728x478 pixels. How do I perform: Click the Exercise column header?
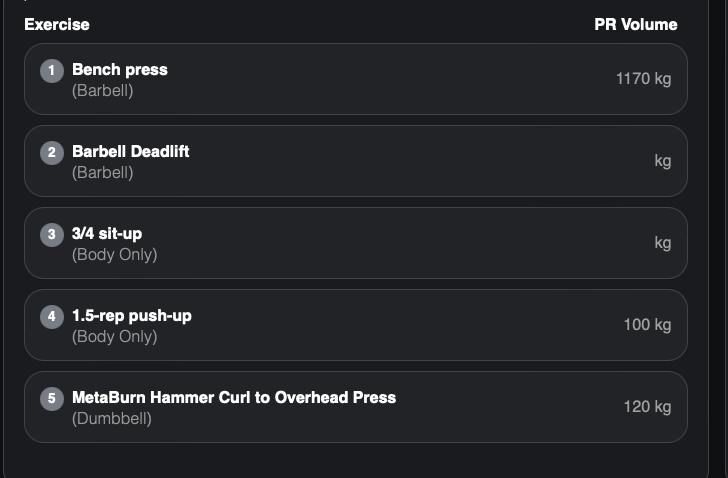coord(57,24)
